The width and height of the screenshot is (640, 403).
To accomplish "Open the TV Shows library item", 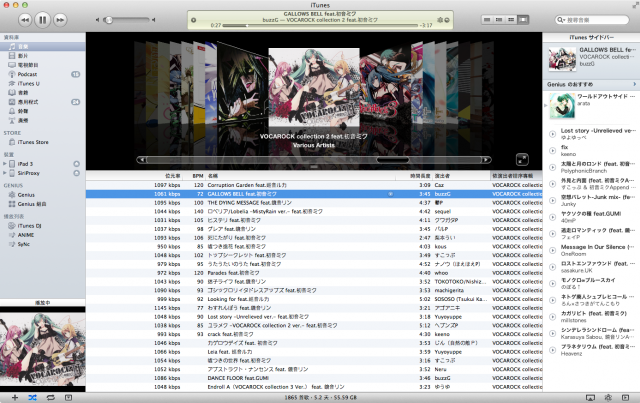I will (x=42, y=65).
